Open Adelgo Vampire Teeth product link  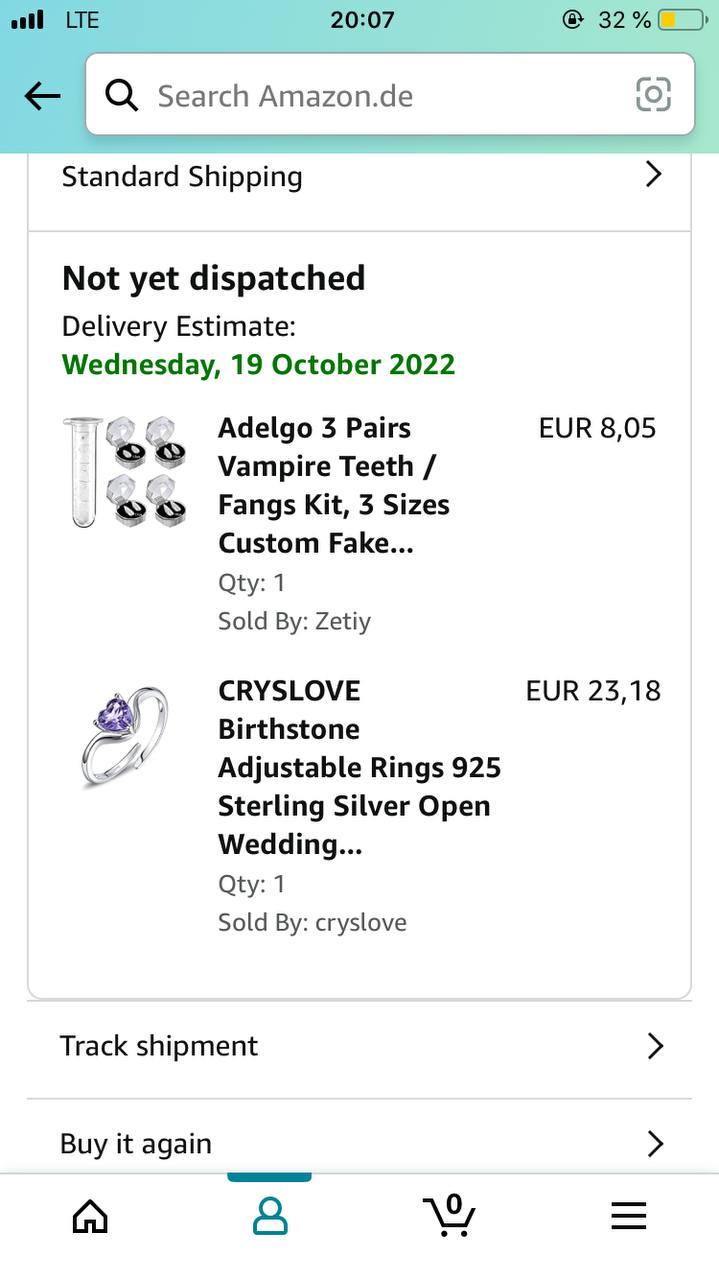point(334,485)
